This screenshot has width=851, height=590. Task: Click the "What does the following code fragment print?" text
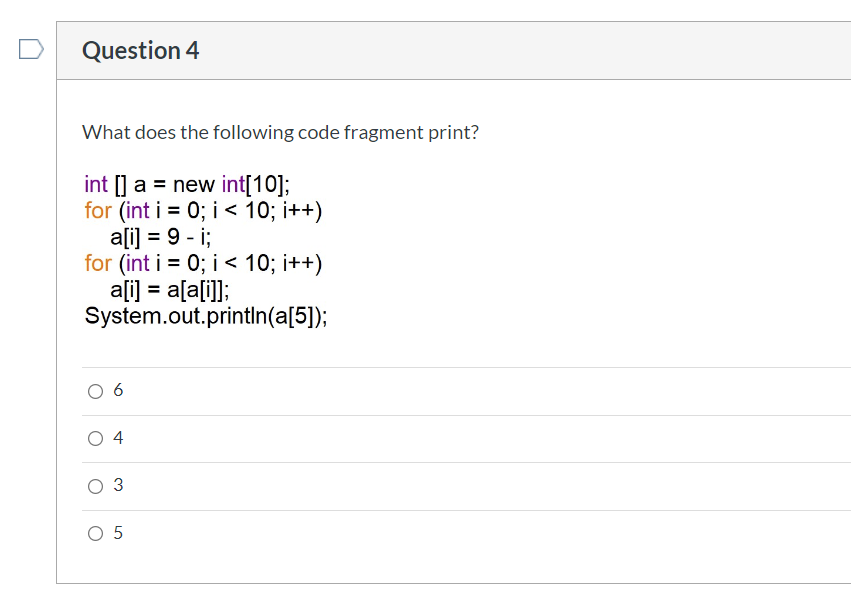pos(281,132)
